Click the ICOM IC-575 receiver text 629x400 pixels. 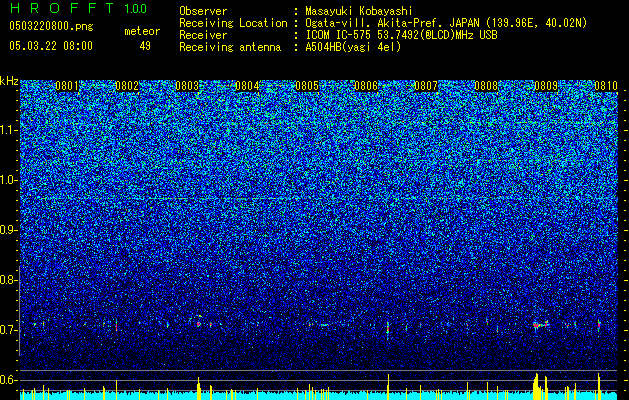401,35
